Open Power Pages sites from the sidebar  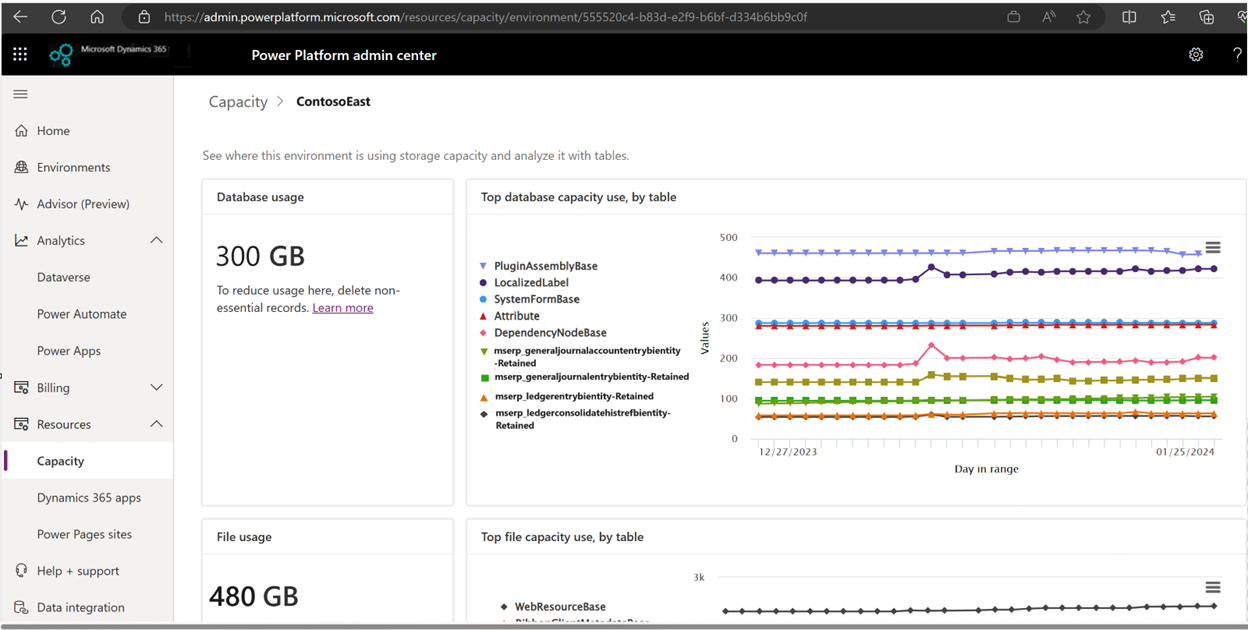(86, 533)
